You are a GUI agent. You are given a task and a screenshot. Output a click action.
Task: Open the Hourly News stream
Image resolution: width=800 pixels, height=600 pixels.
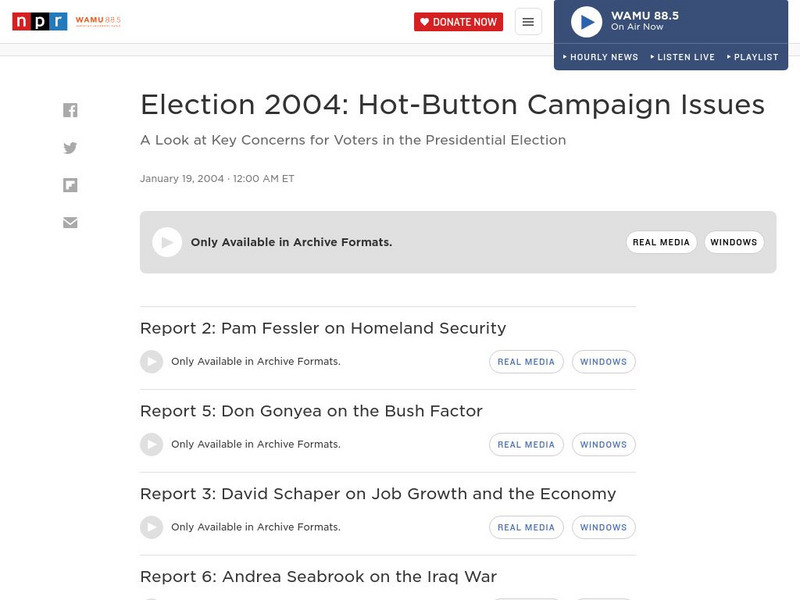tap(606, 57)
